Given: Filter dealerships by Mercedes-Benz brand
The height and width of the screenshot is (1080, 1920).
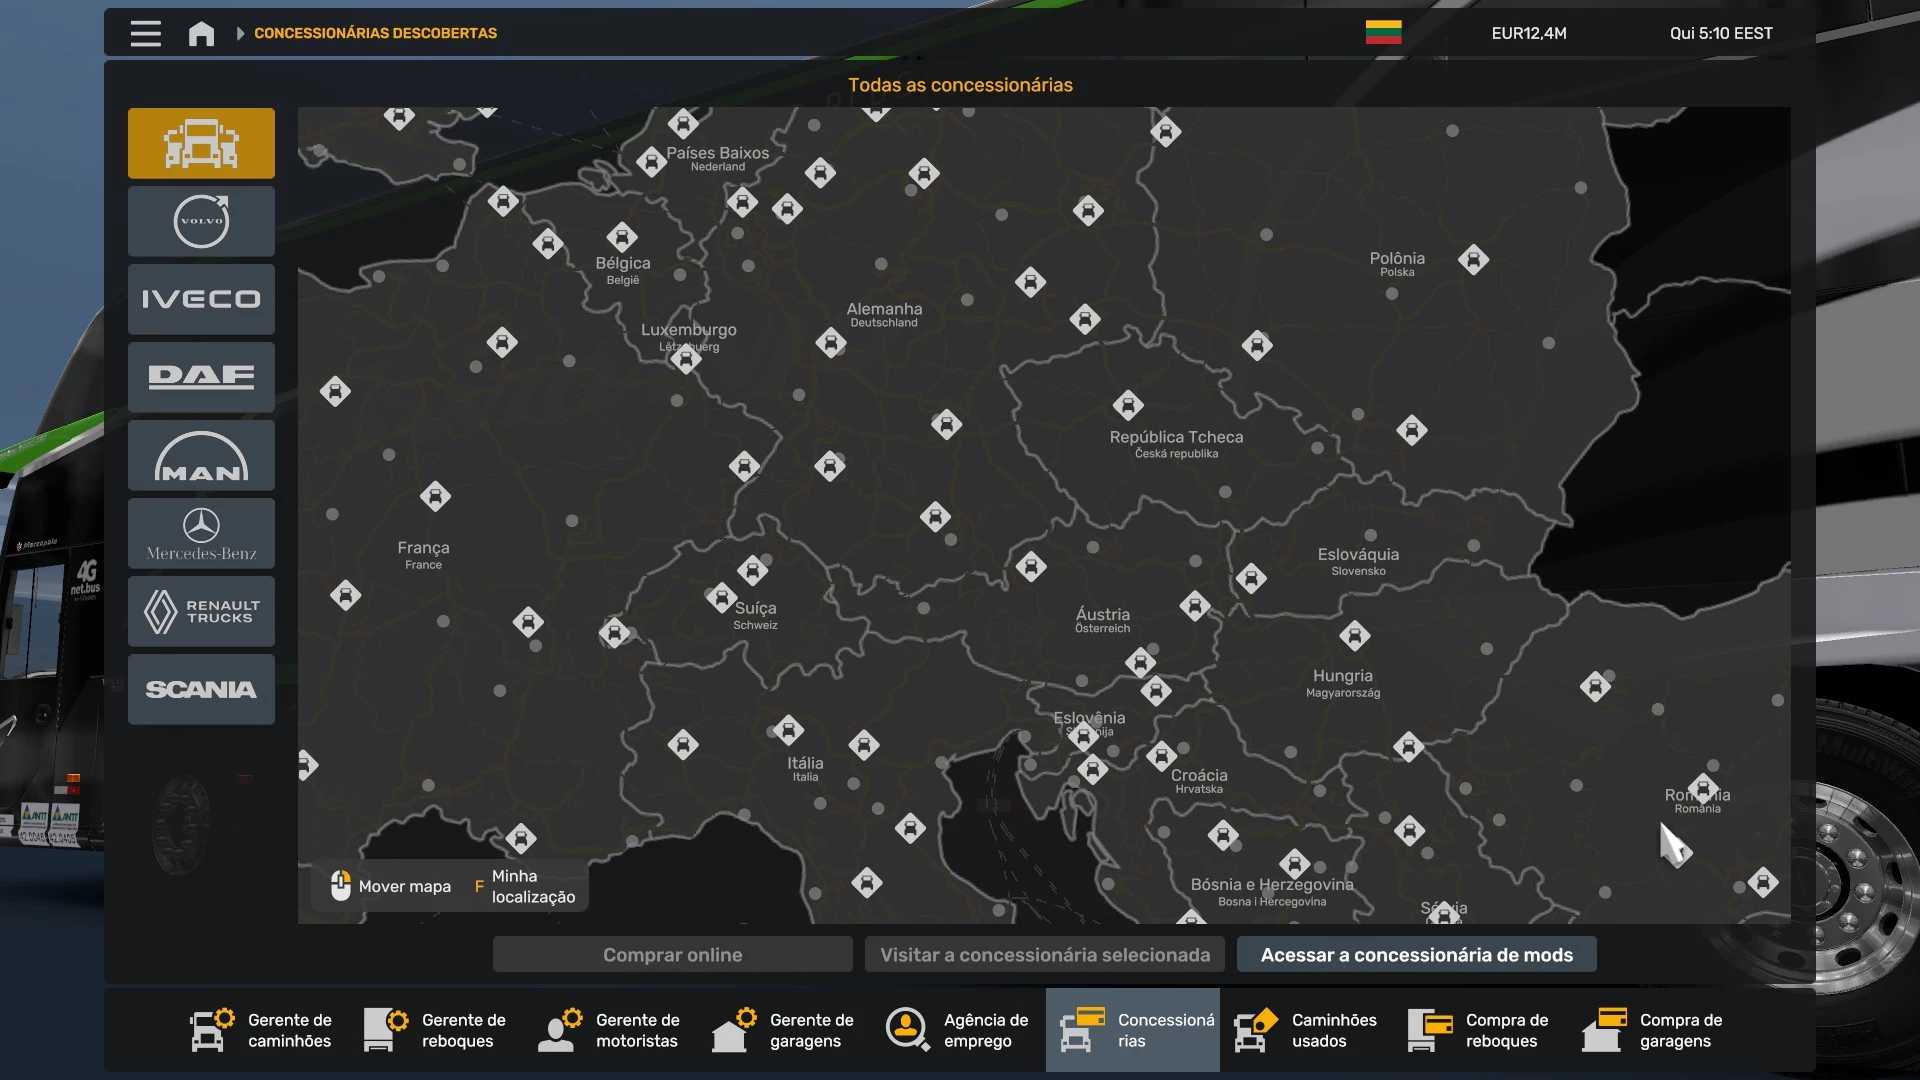Looking at the screenshot, I should [x=201, y=533].
